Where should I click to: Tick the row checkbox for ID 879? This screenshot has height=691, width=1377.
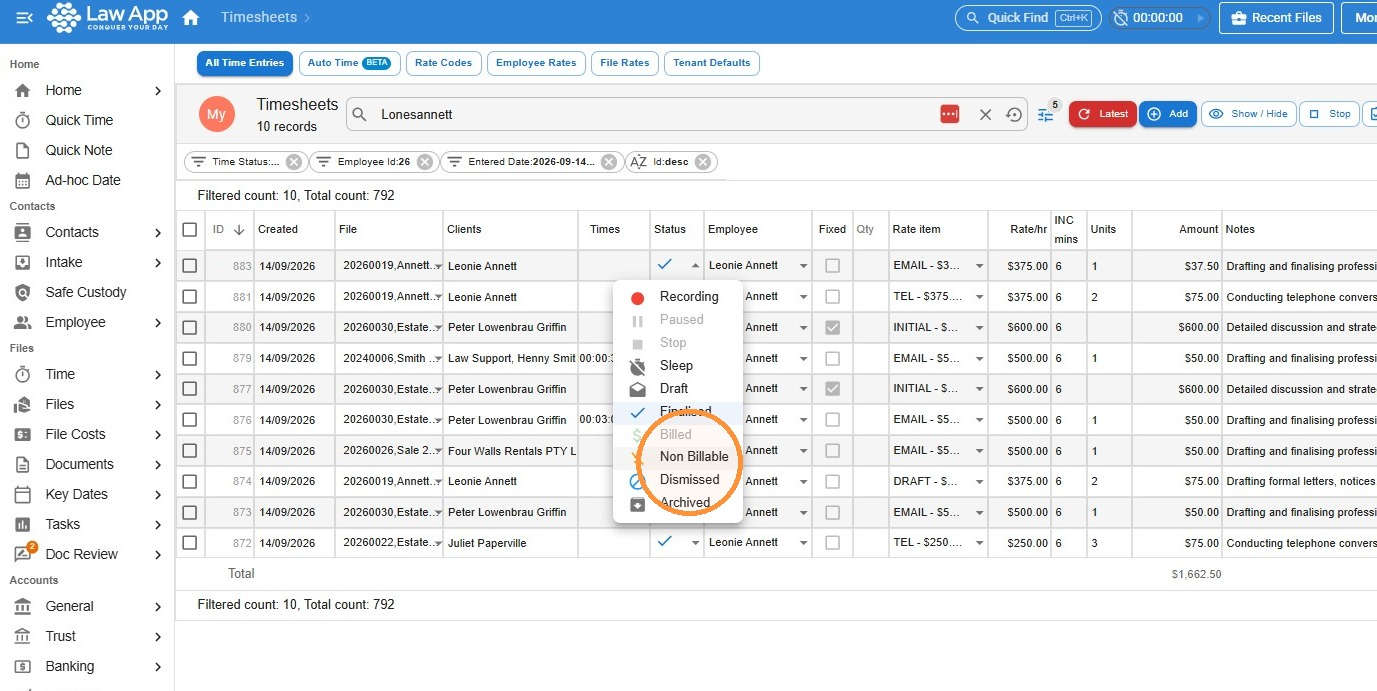[x=190, y=358]
